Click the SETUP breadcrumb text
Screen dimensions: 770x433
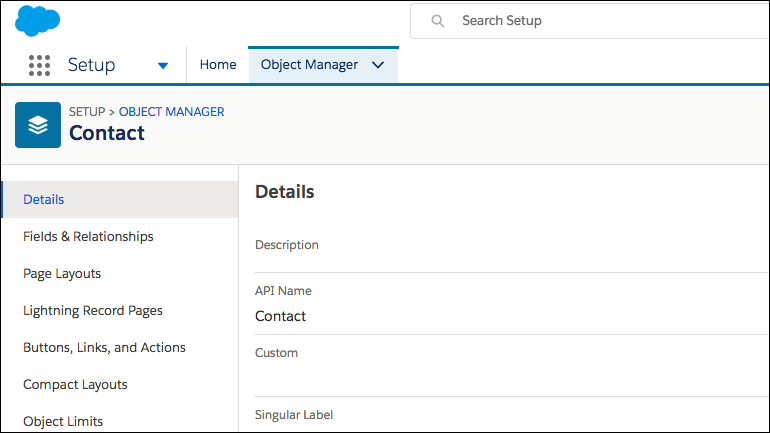click(x=87, y=112)
